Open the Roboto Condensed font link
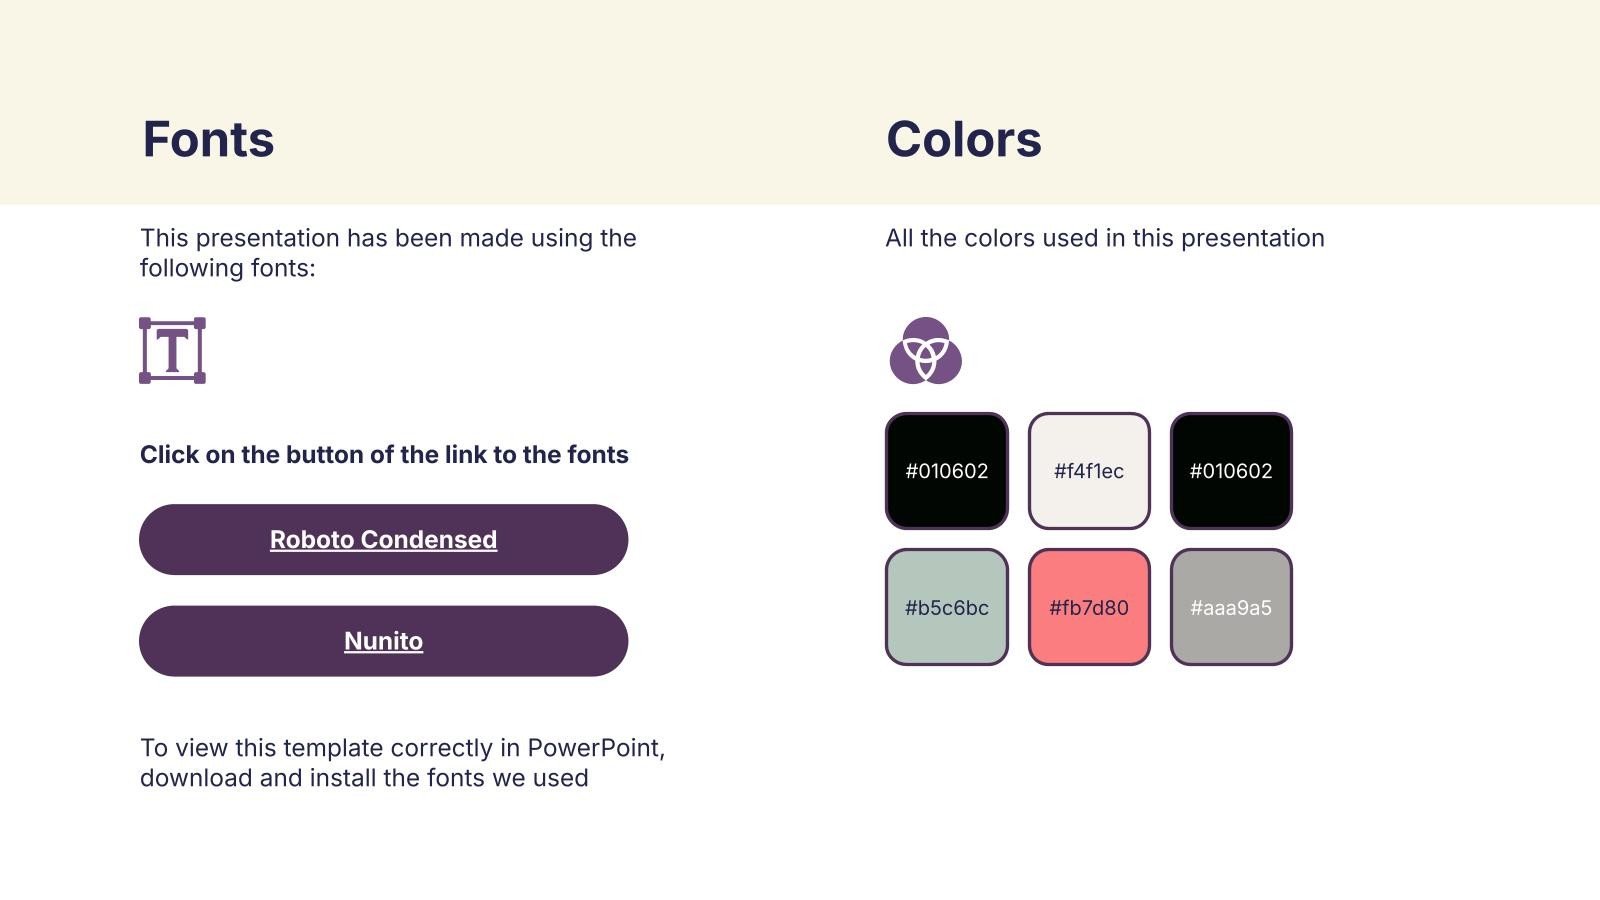The height and width of the screenshot is (900, 1600). pyautogui.click(x=383, y=540)
